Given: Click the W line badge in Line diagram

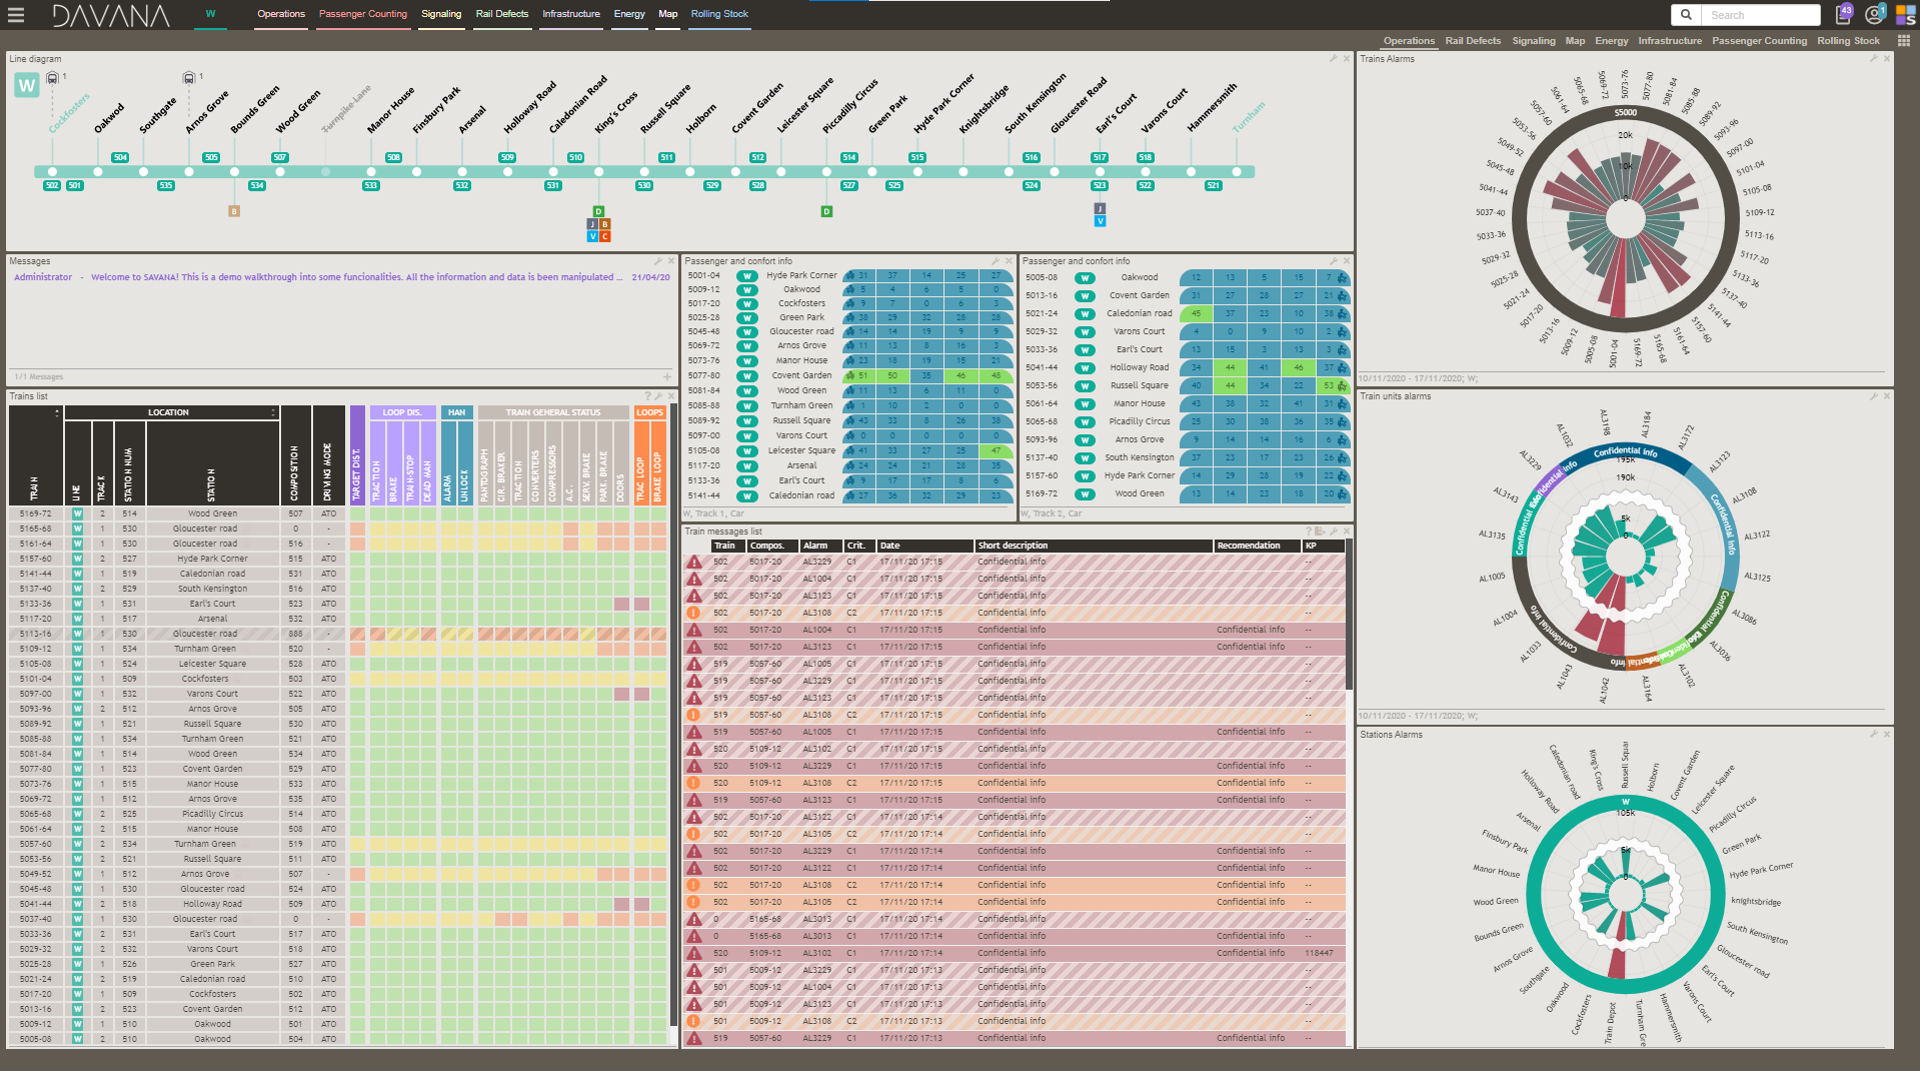Looking at the screenshot, I should pos(27,86).
